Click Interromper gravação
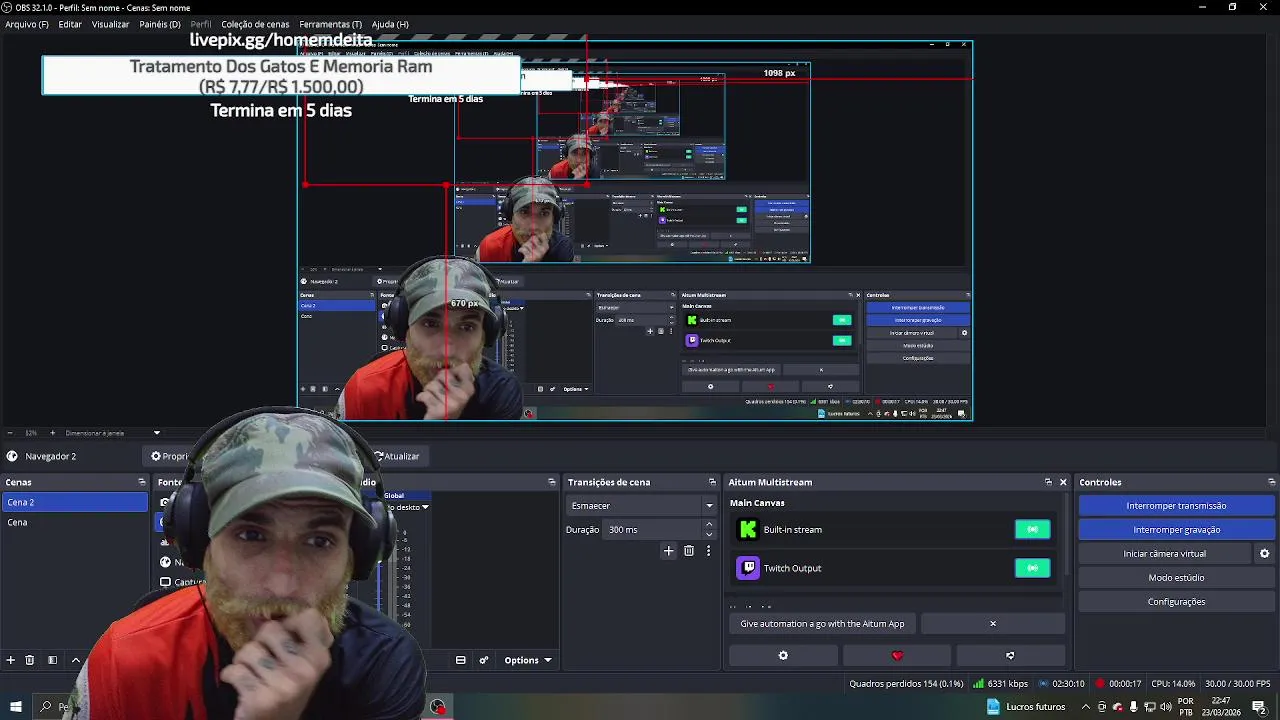Viewport: 1280px width, 720px height. coord(1176,530)
